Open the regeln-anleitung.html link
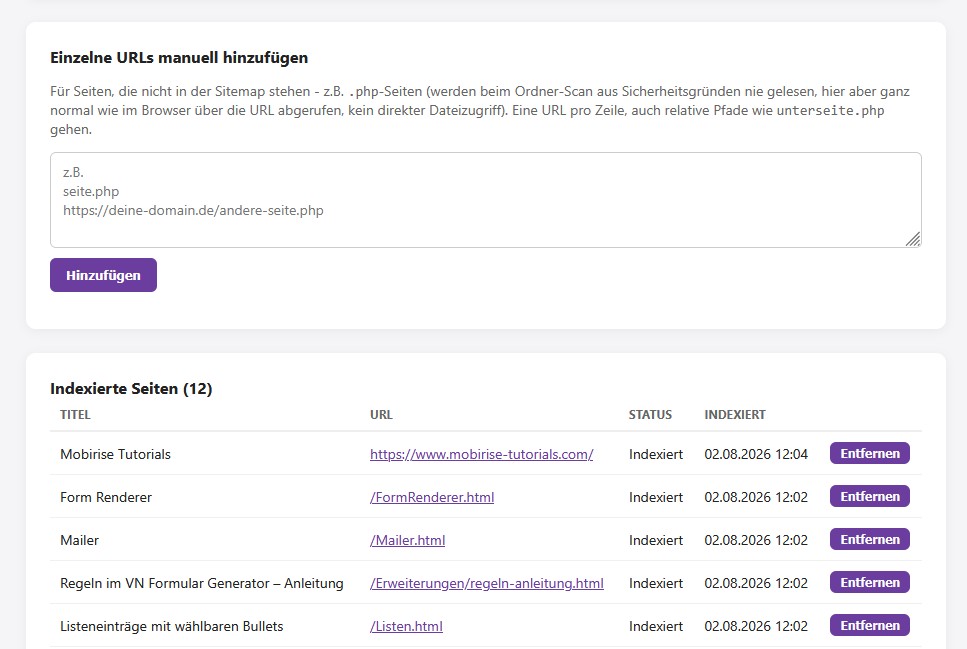Image resolution: width=967 pixels, height=649 pixels. [x=487, y=584]
